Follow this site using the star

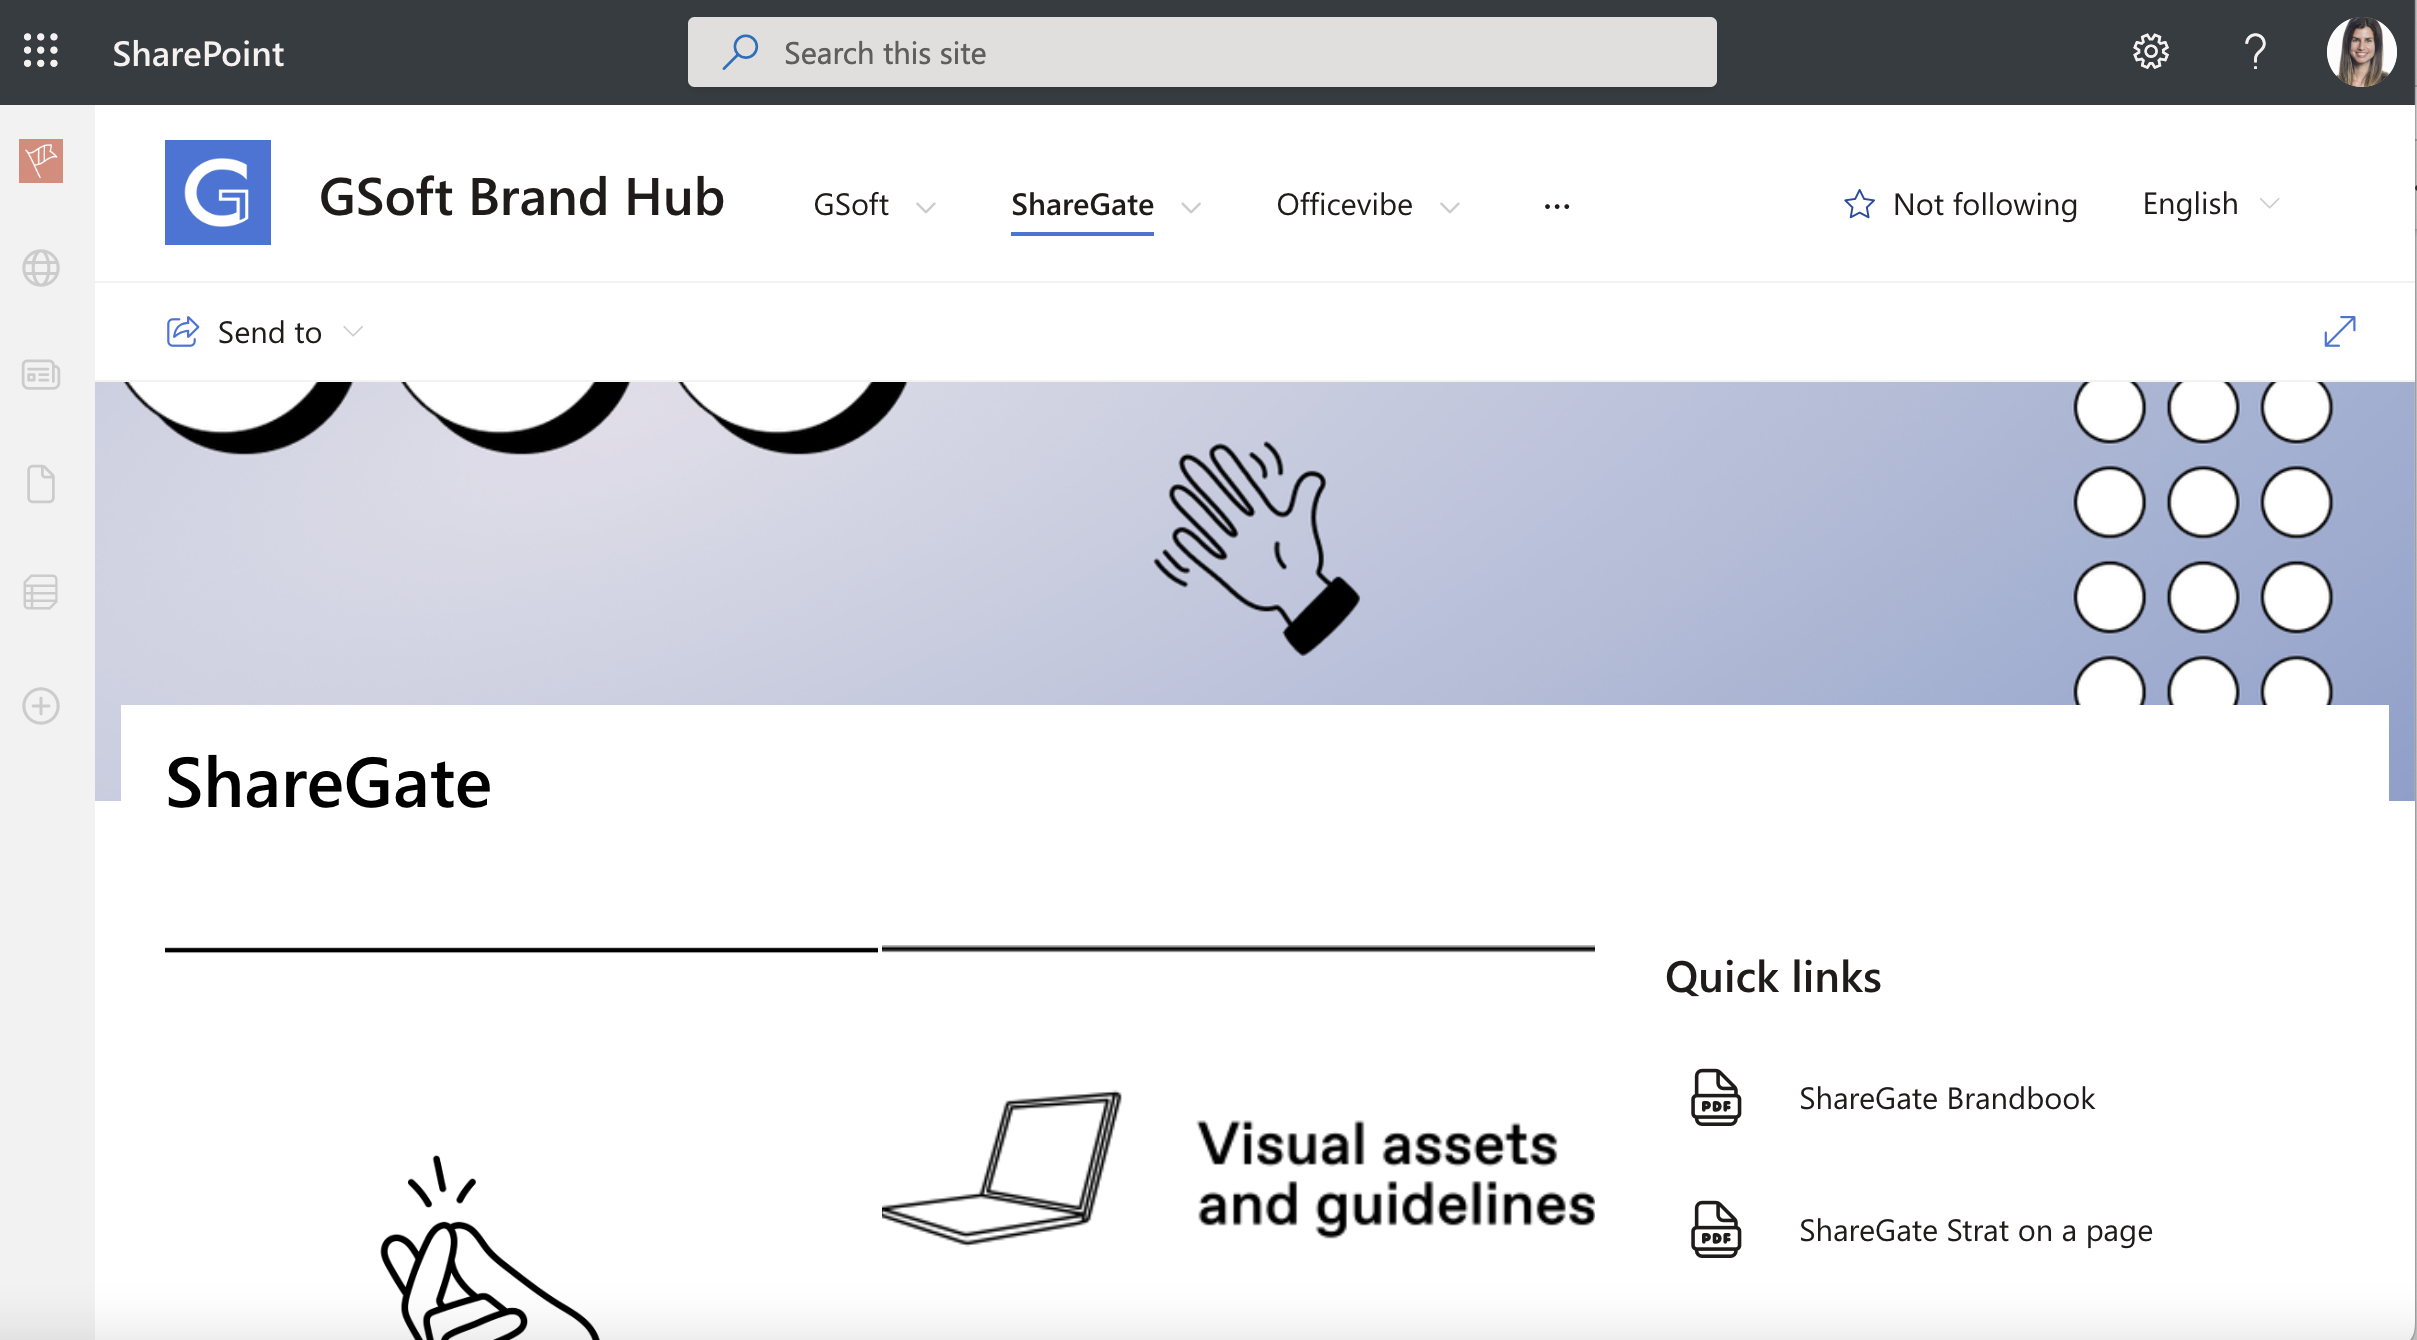(x=1859, y=204)
